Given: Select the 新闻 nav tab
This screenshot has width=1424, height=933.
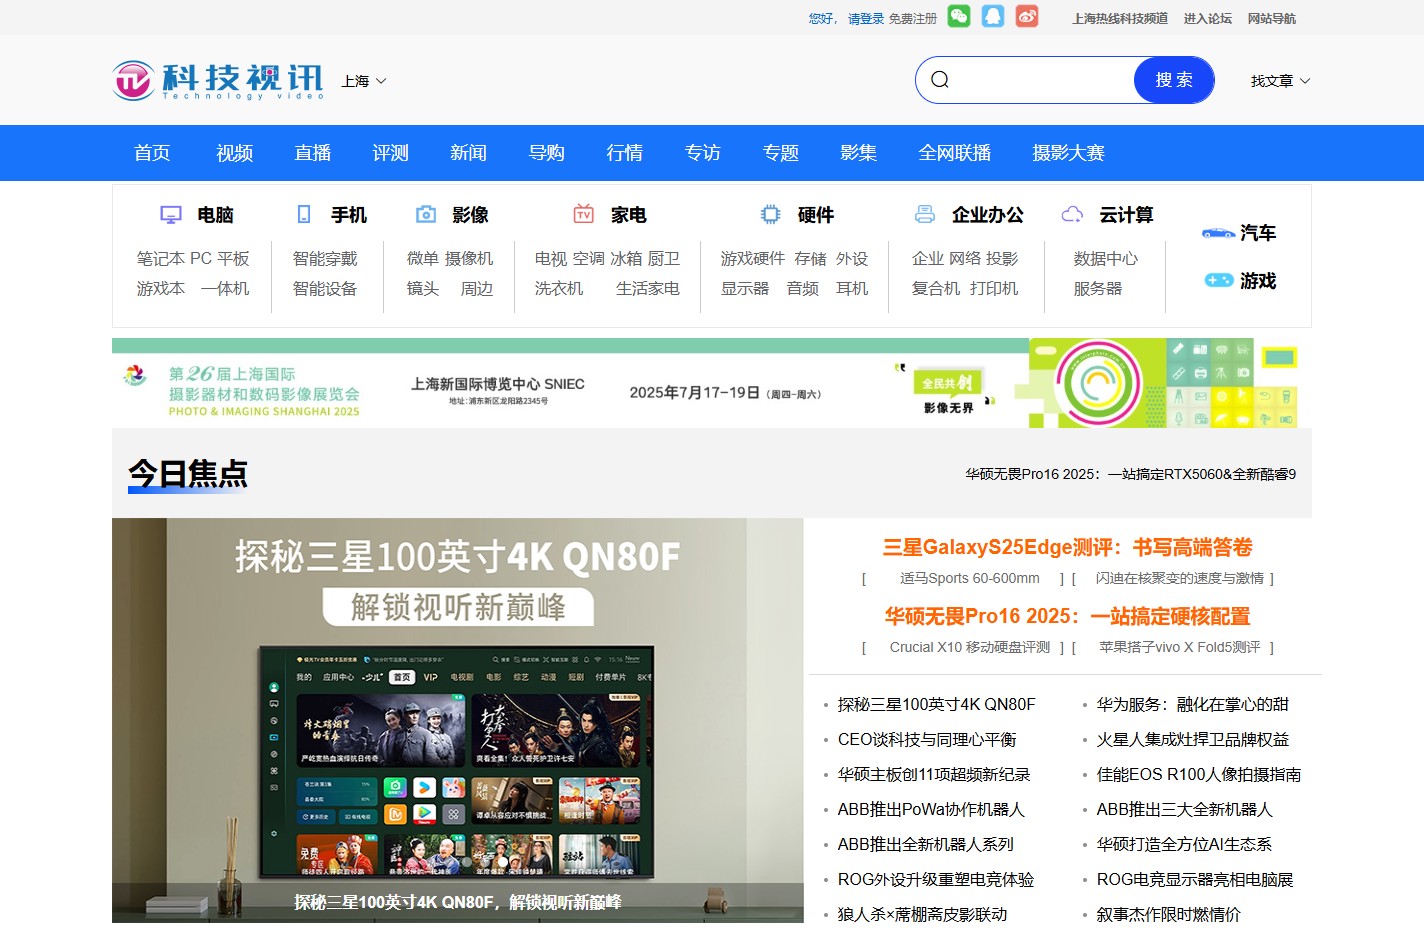Looking at the screenshot, I should point(469,153).
